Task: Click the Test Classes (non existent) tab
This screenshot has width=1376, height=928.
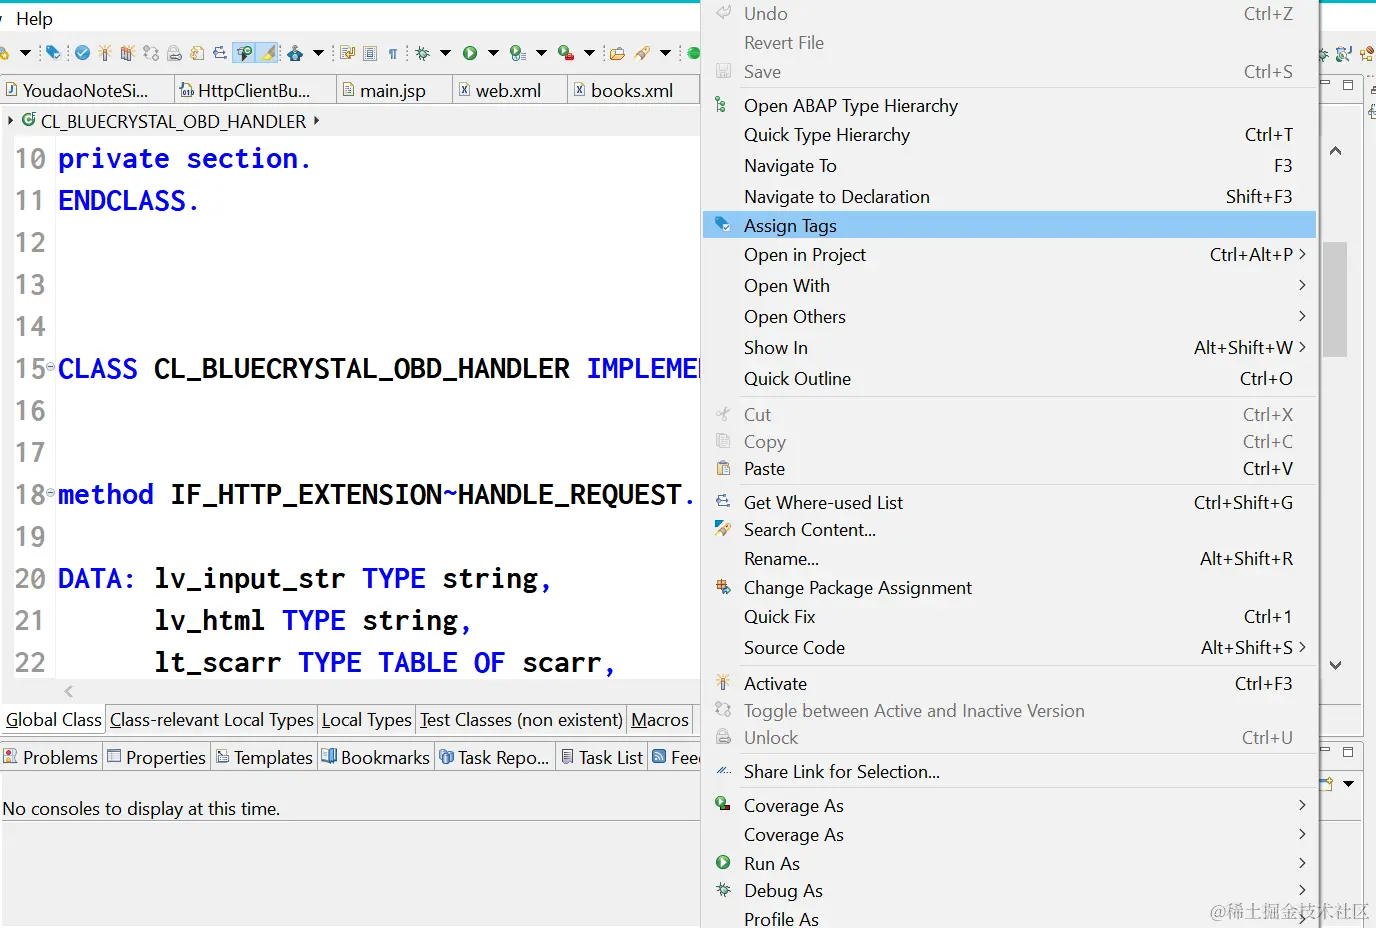Action: 521,719
